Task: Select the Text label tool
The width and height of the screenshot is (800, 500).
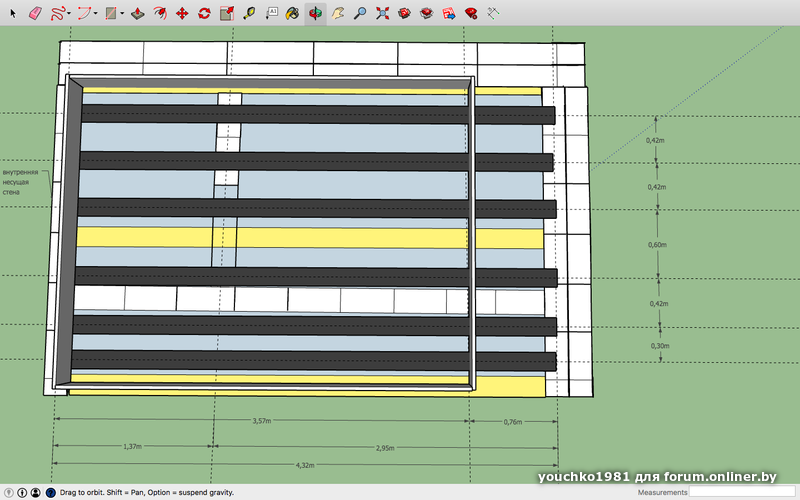Action: click(271, 14)
